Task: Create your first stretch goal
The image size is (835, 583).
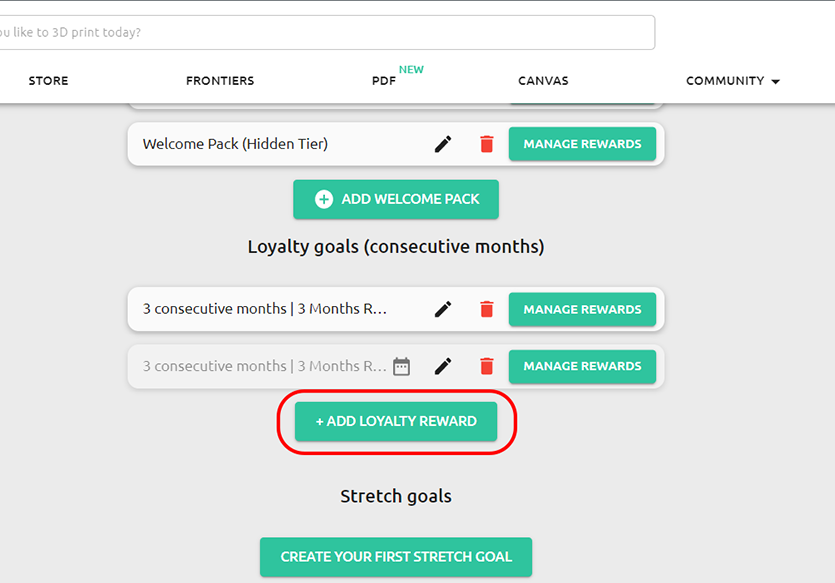Action: [395, 557]
